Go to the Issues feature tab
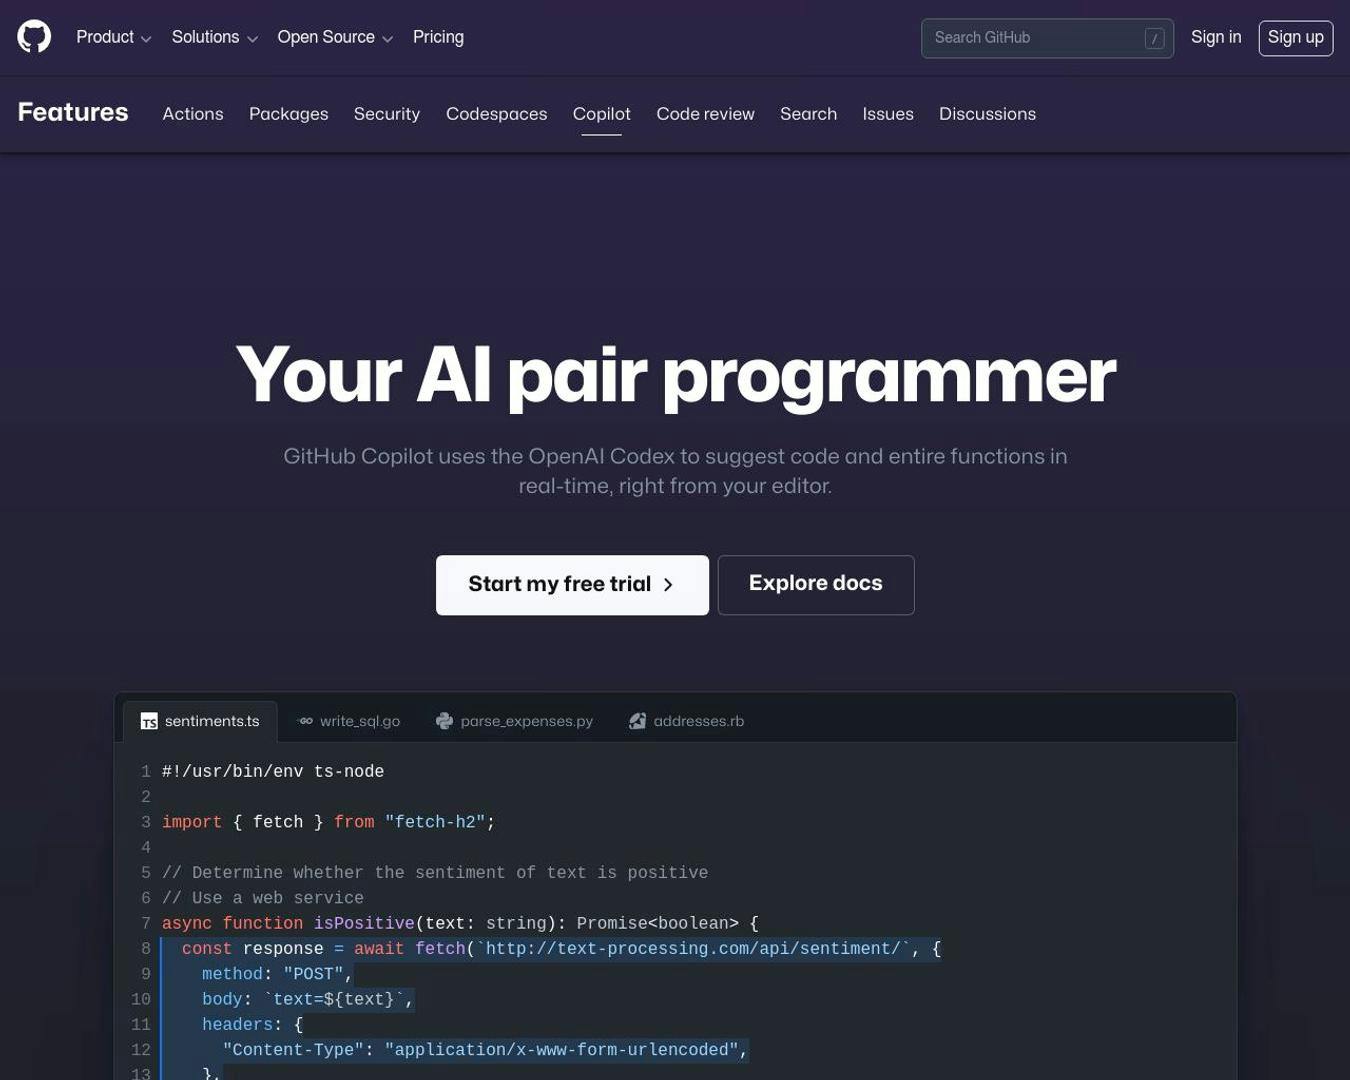This screenshot has height=1080, width=1350. [888, 114]
